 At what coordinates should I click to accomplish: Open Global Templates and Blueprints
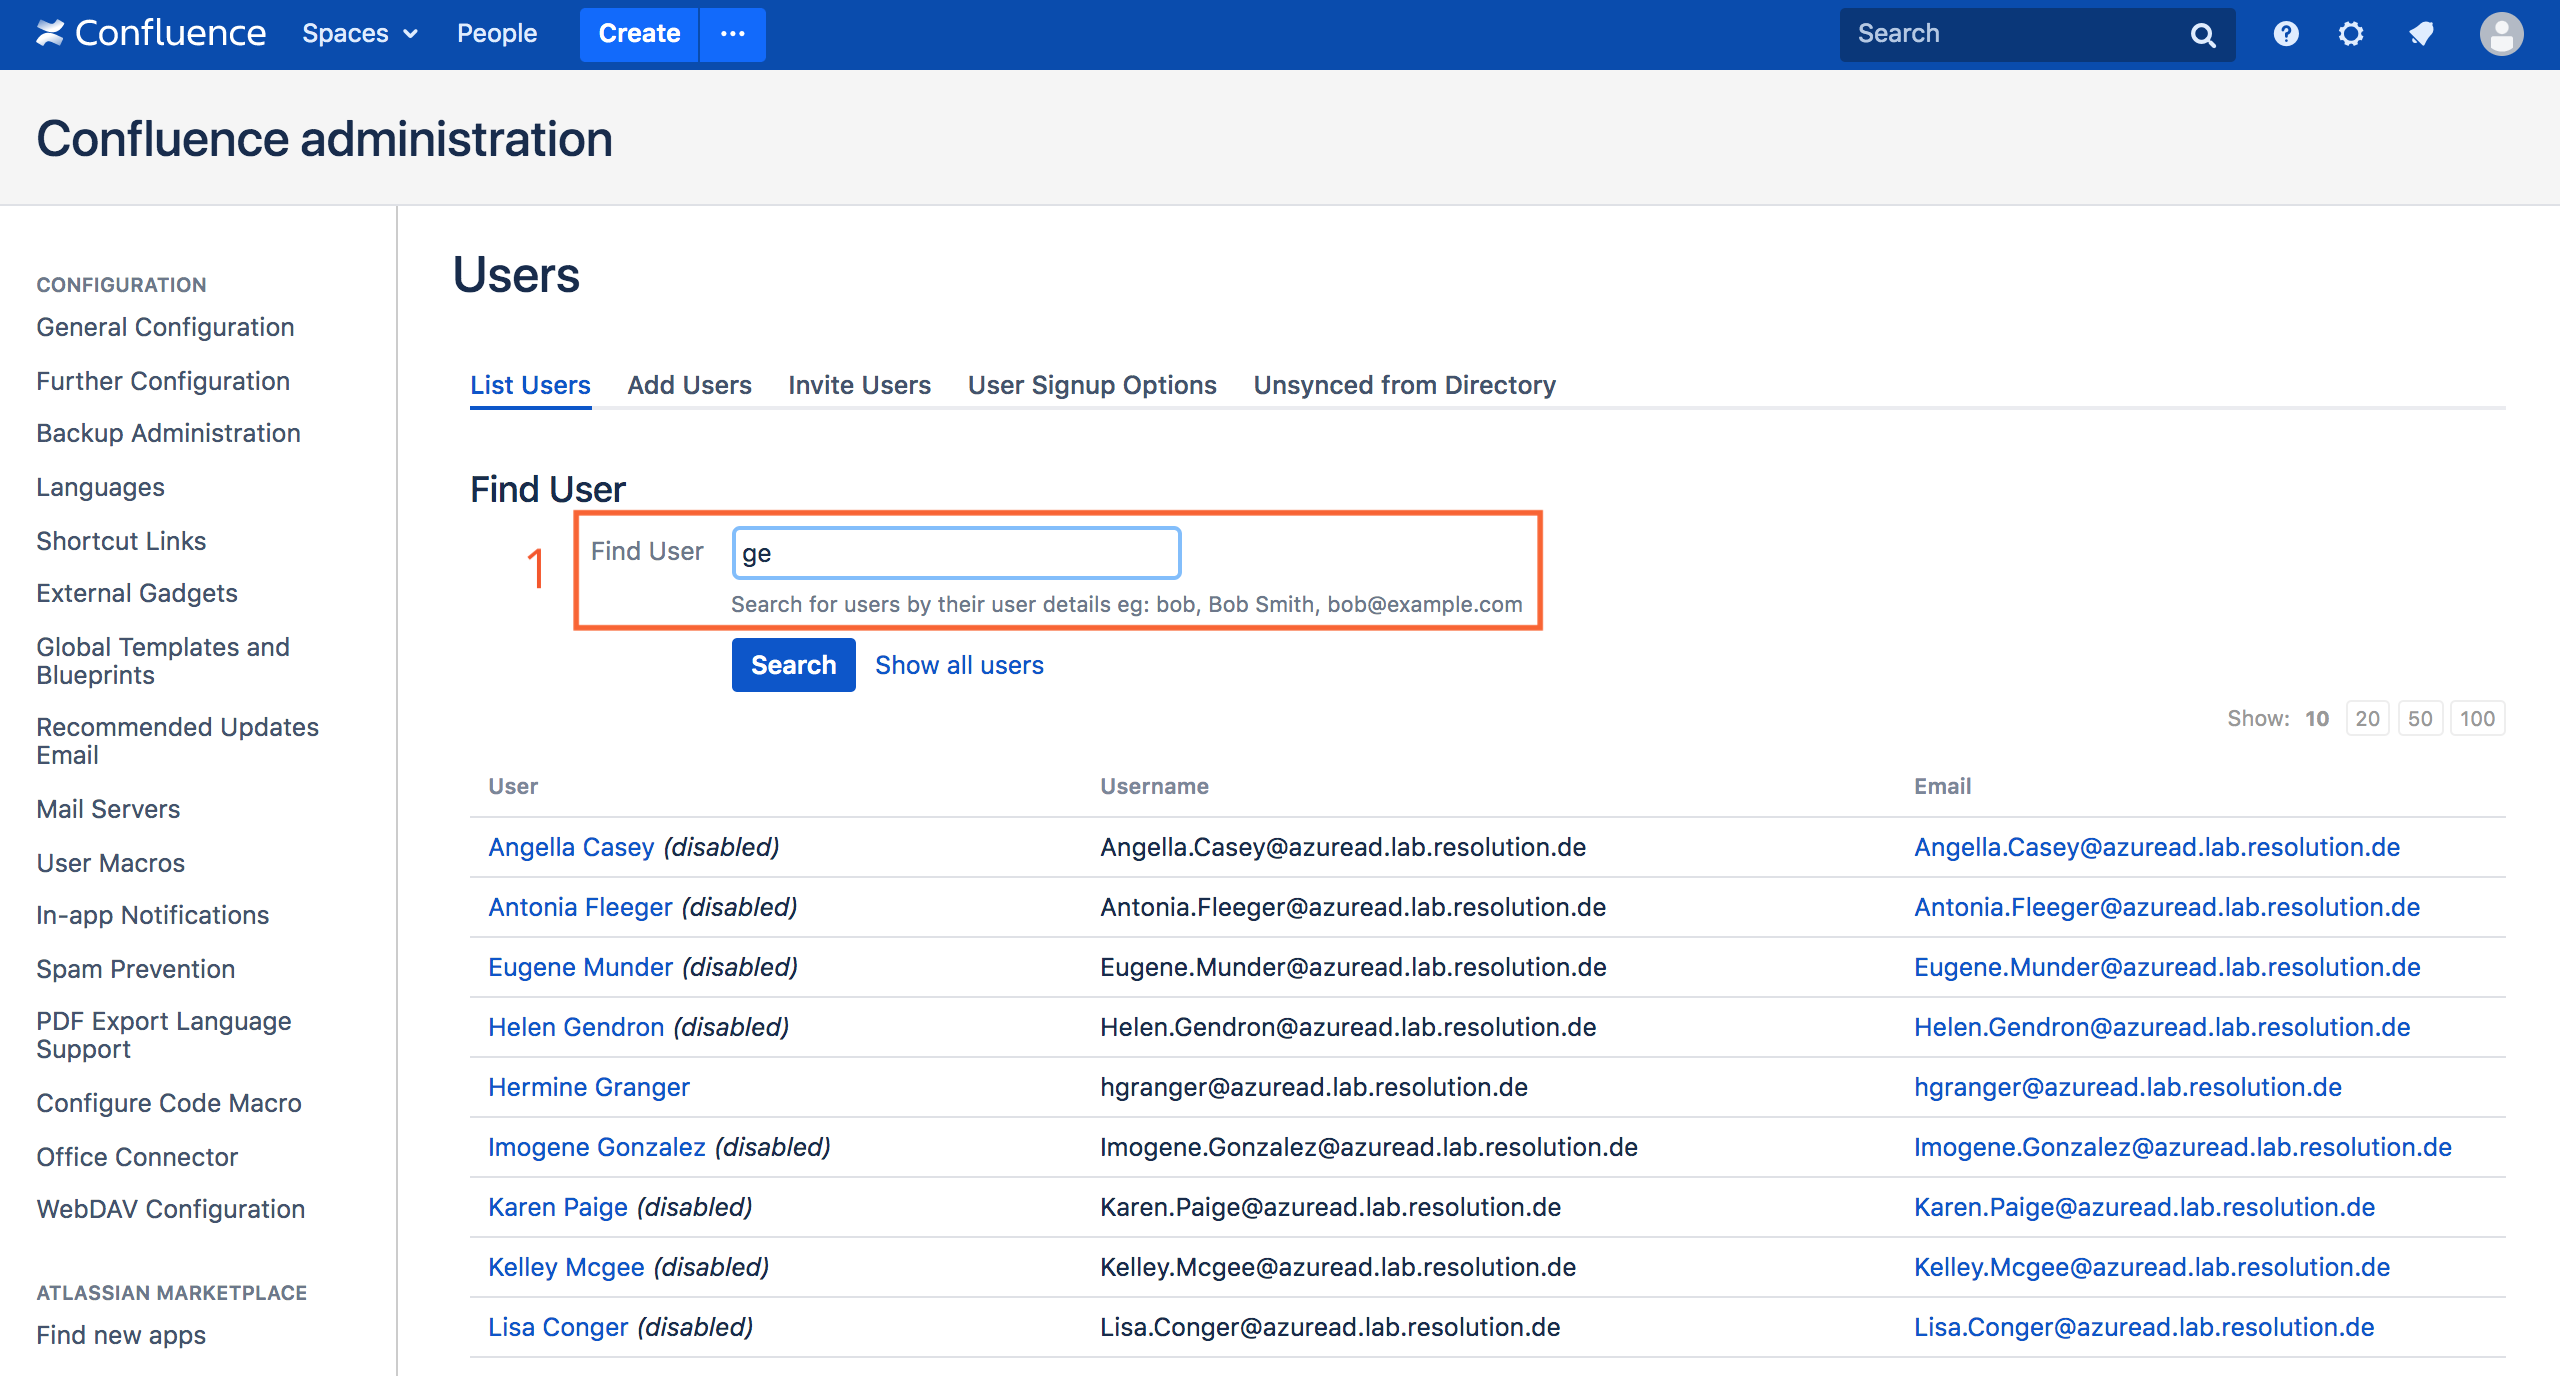[x=163, y=661]
